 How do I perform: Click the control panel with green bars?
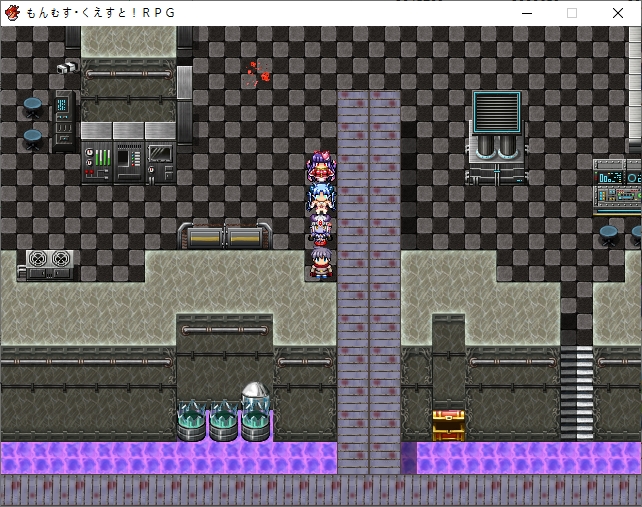click(97, 162)
